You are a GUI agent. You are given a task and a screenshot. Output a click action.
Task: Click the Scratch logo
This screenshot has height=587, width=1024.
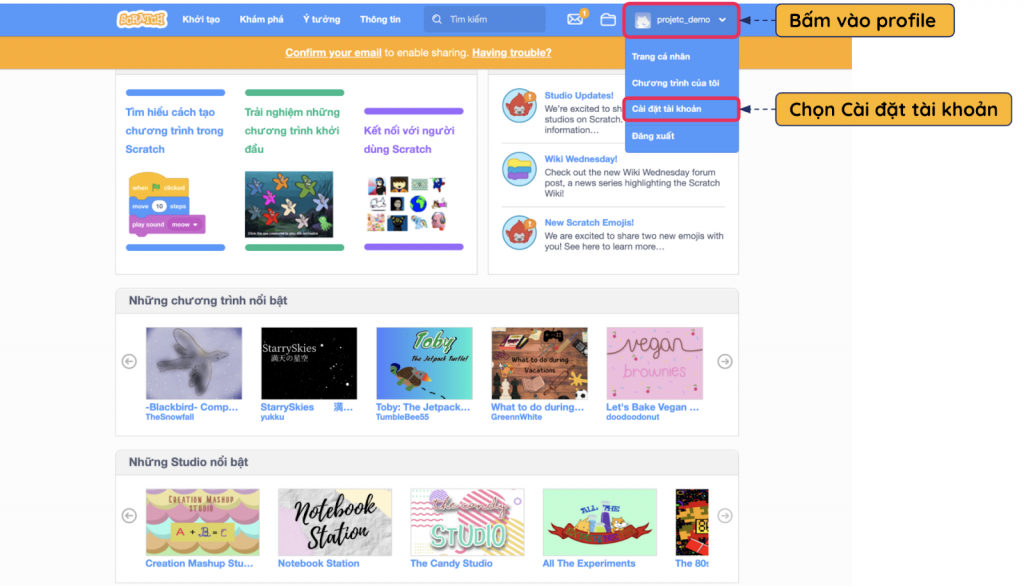(142, 20)
